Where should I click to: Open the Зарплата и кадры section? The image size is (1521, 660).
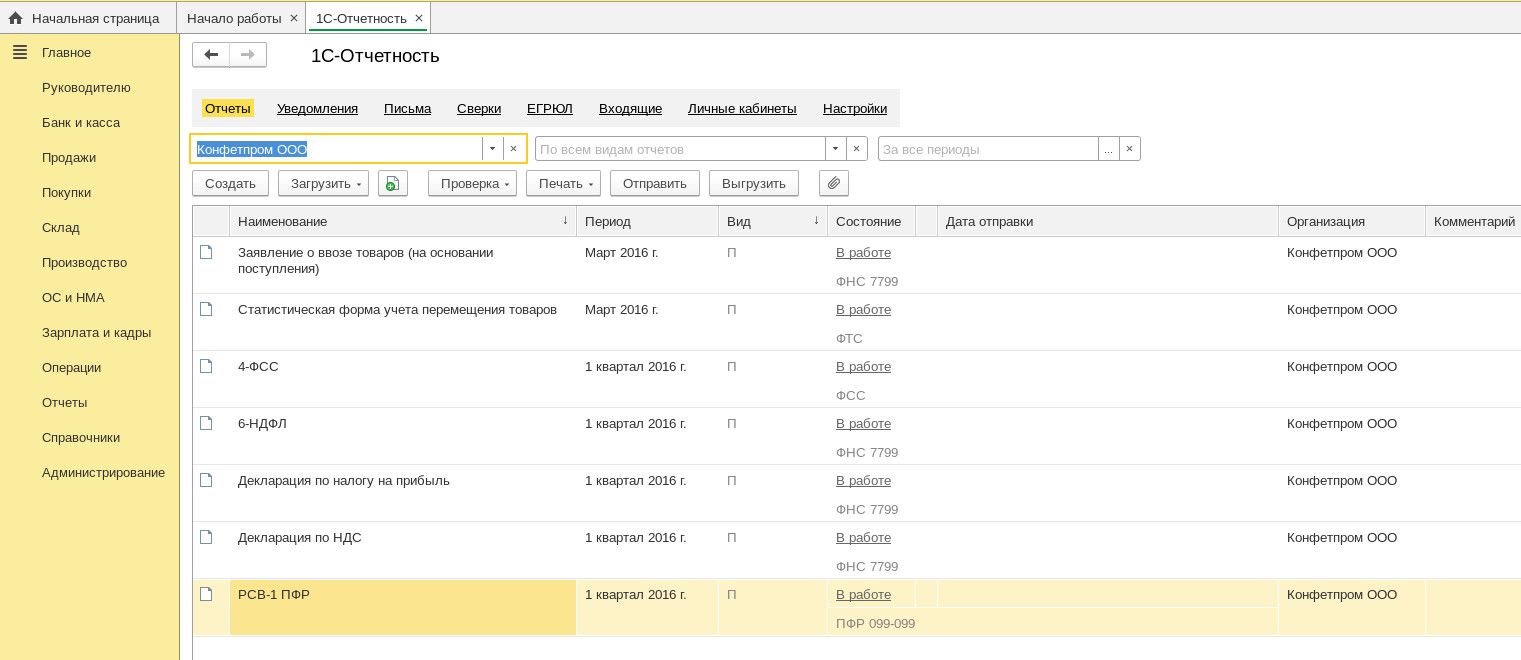[96, 332]
